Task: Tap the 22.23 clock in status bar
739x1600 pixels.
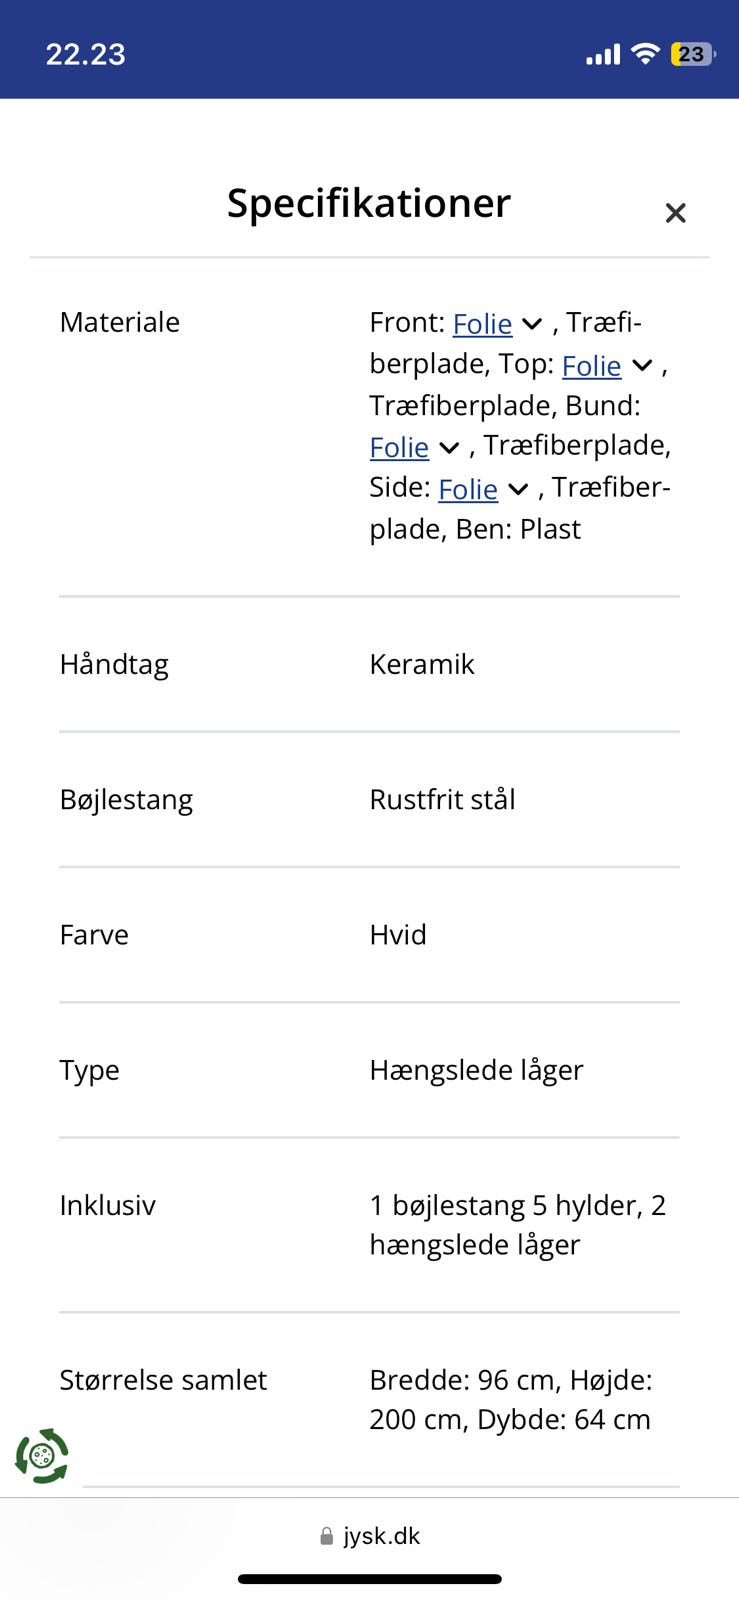Action: tap(86, 54)
